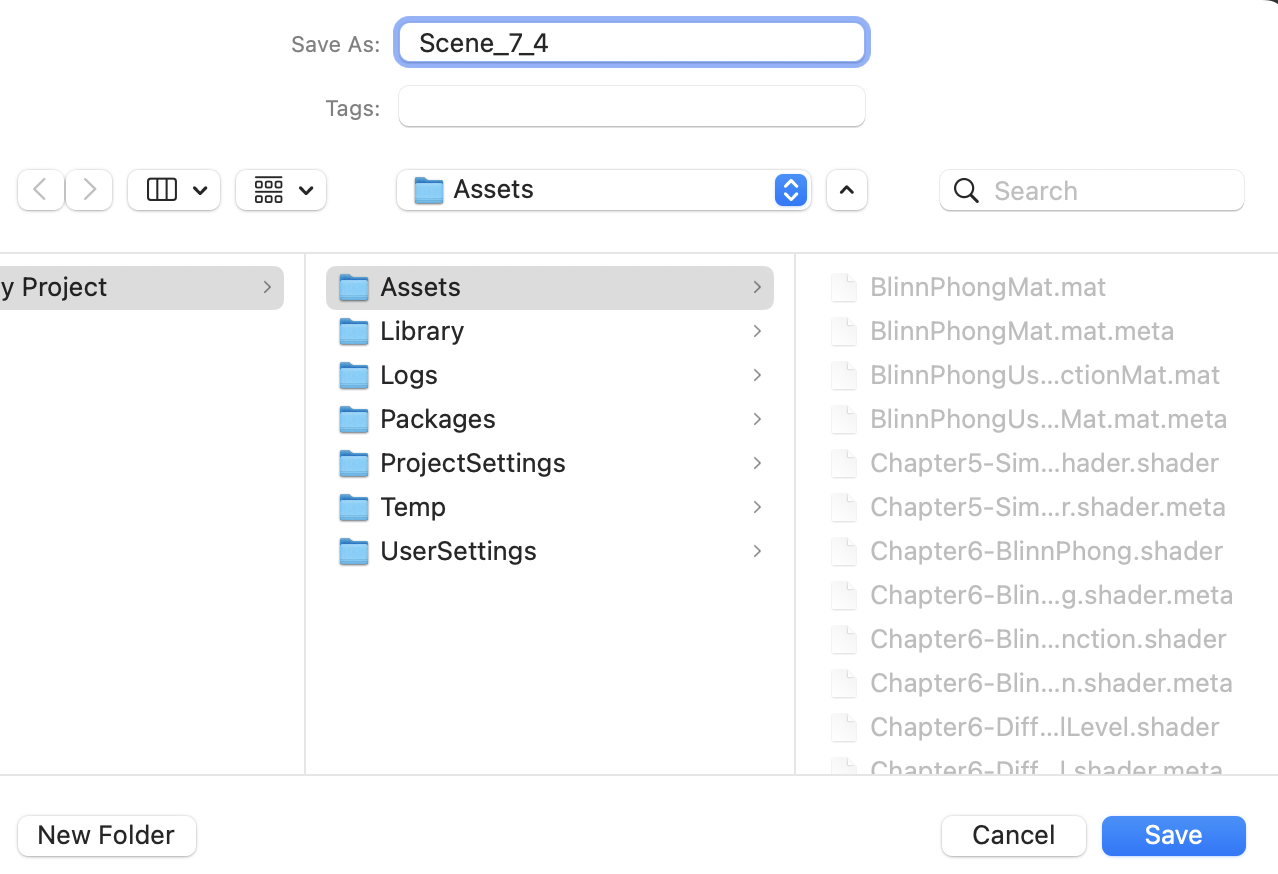Click into the Tags field
Viewport: 1278px width, 874px height.
pos(632,107)
